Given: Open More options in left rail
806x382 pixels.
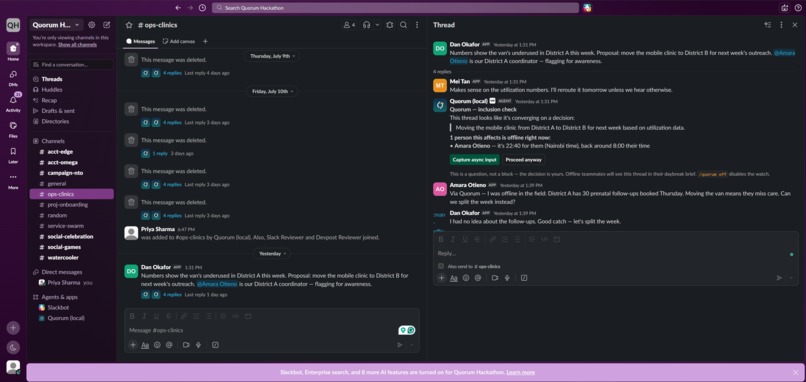Looking at the screenshot, I should click(13, 177).
